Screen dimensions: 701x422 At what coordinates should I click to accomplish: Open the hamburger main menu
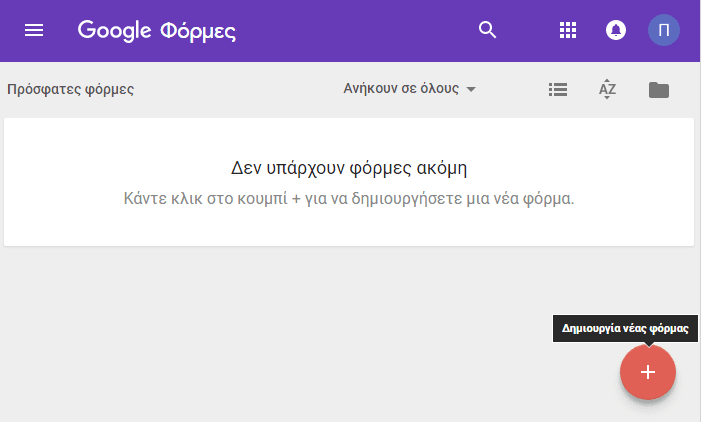(x=34, y=30)
